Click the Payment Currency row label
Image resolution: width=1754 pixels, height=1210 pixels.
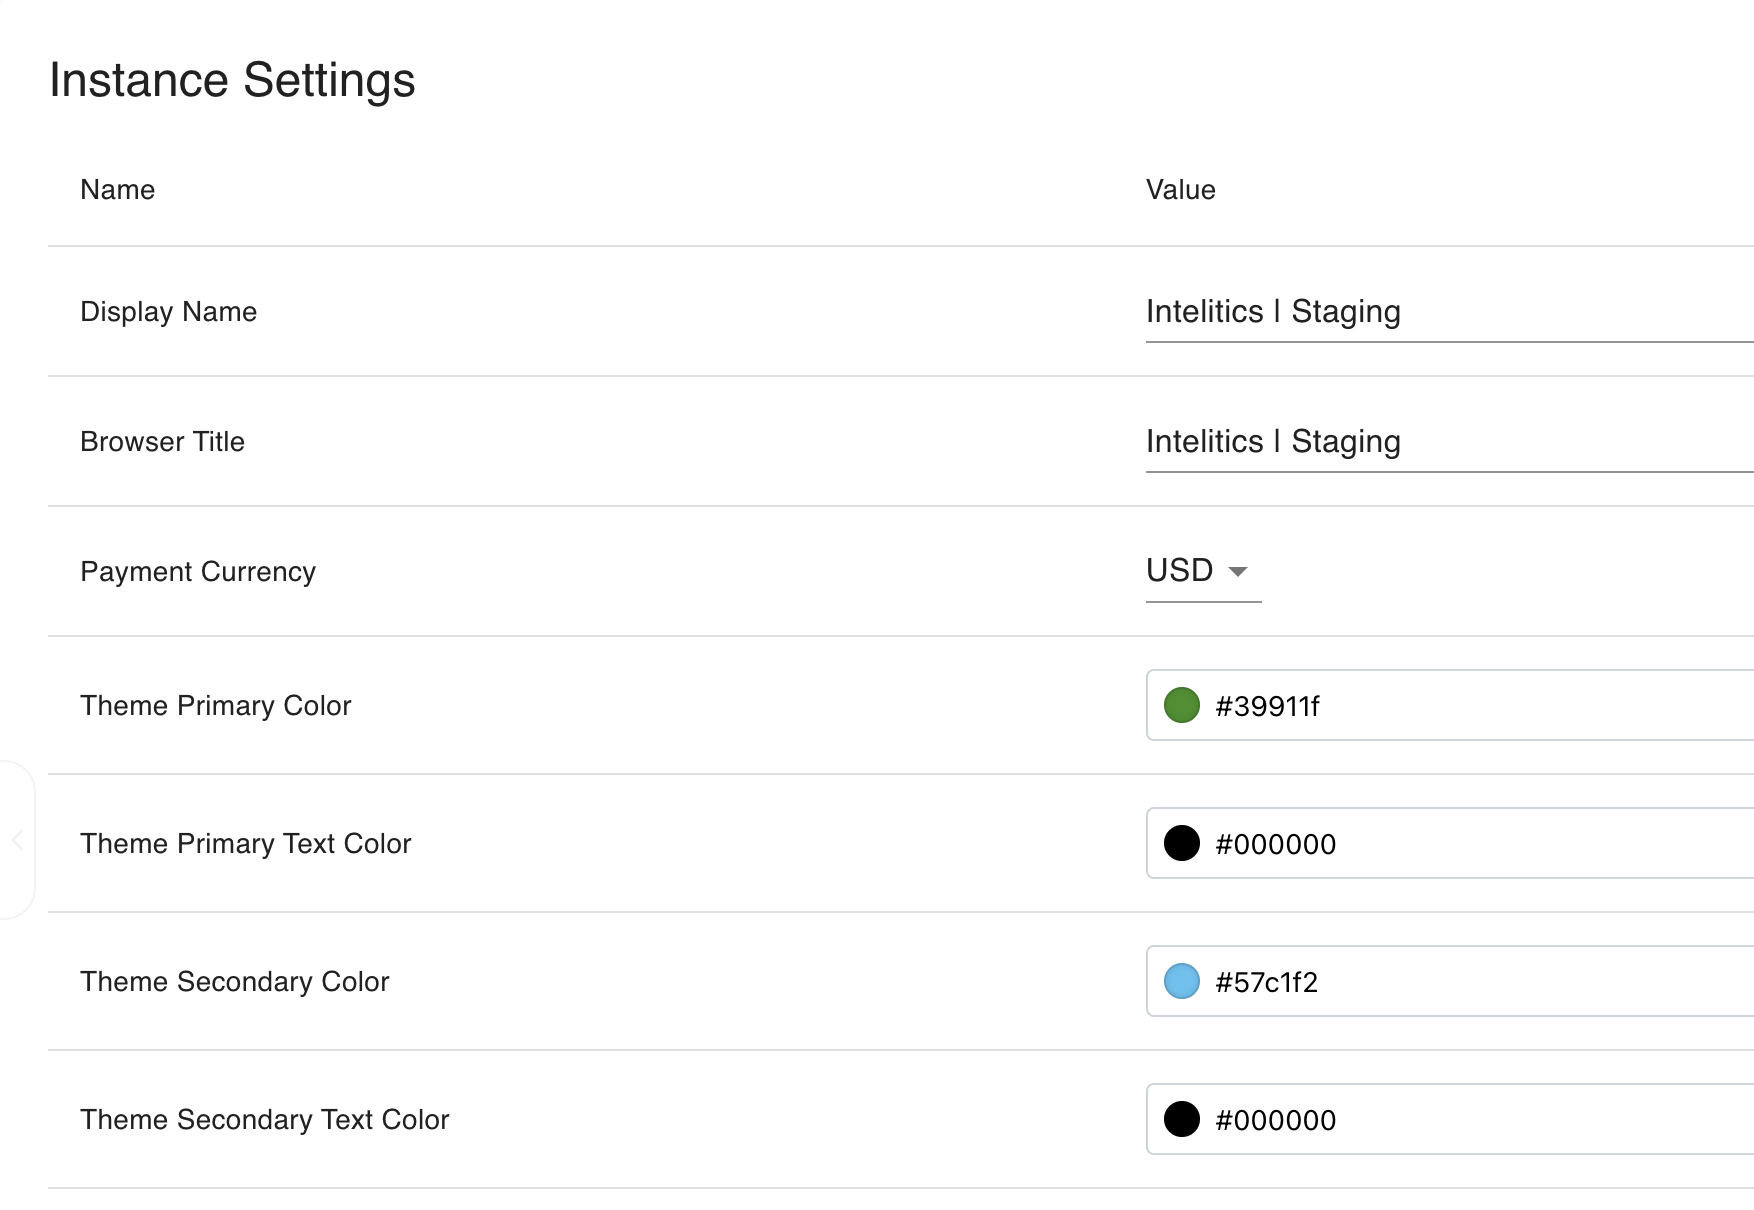point(198,572)
